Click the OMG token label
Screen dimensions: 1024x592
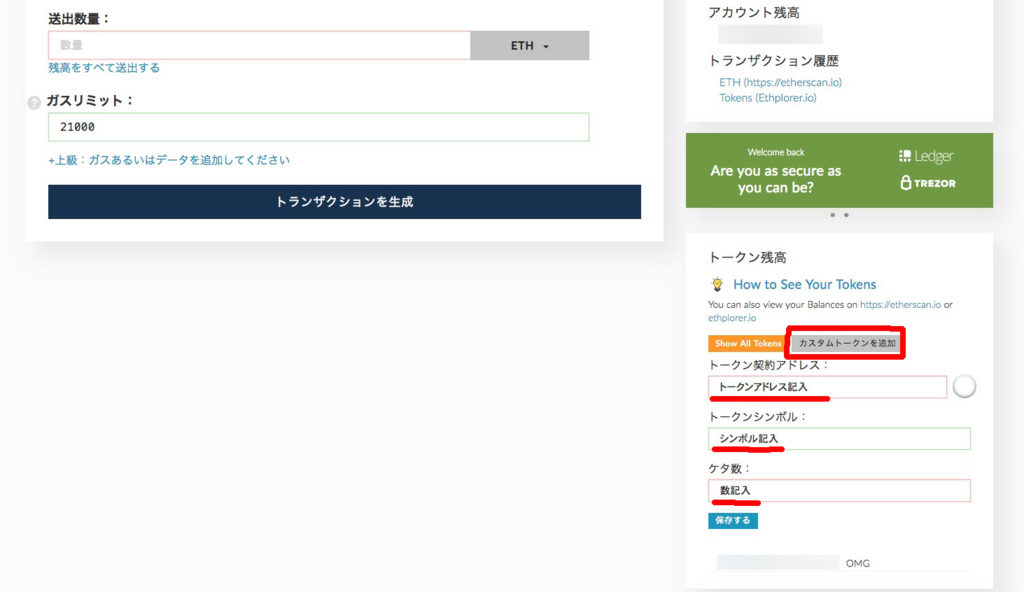[x=857, y=563]
